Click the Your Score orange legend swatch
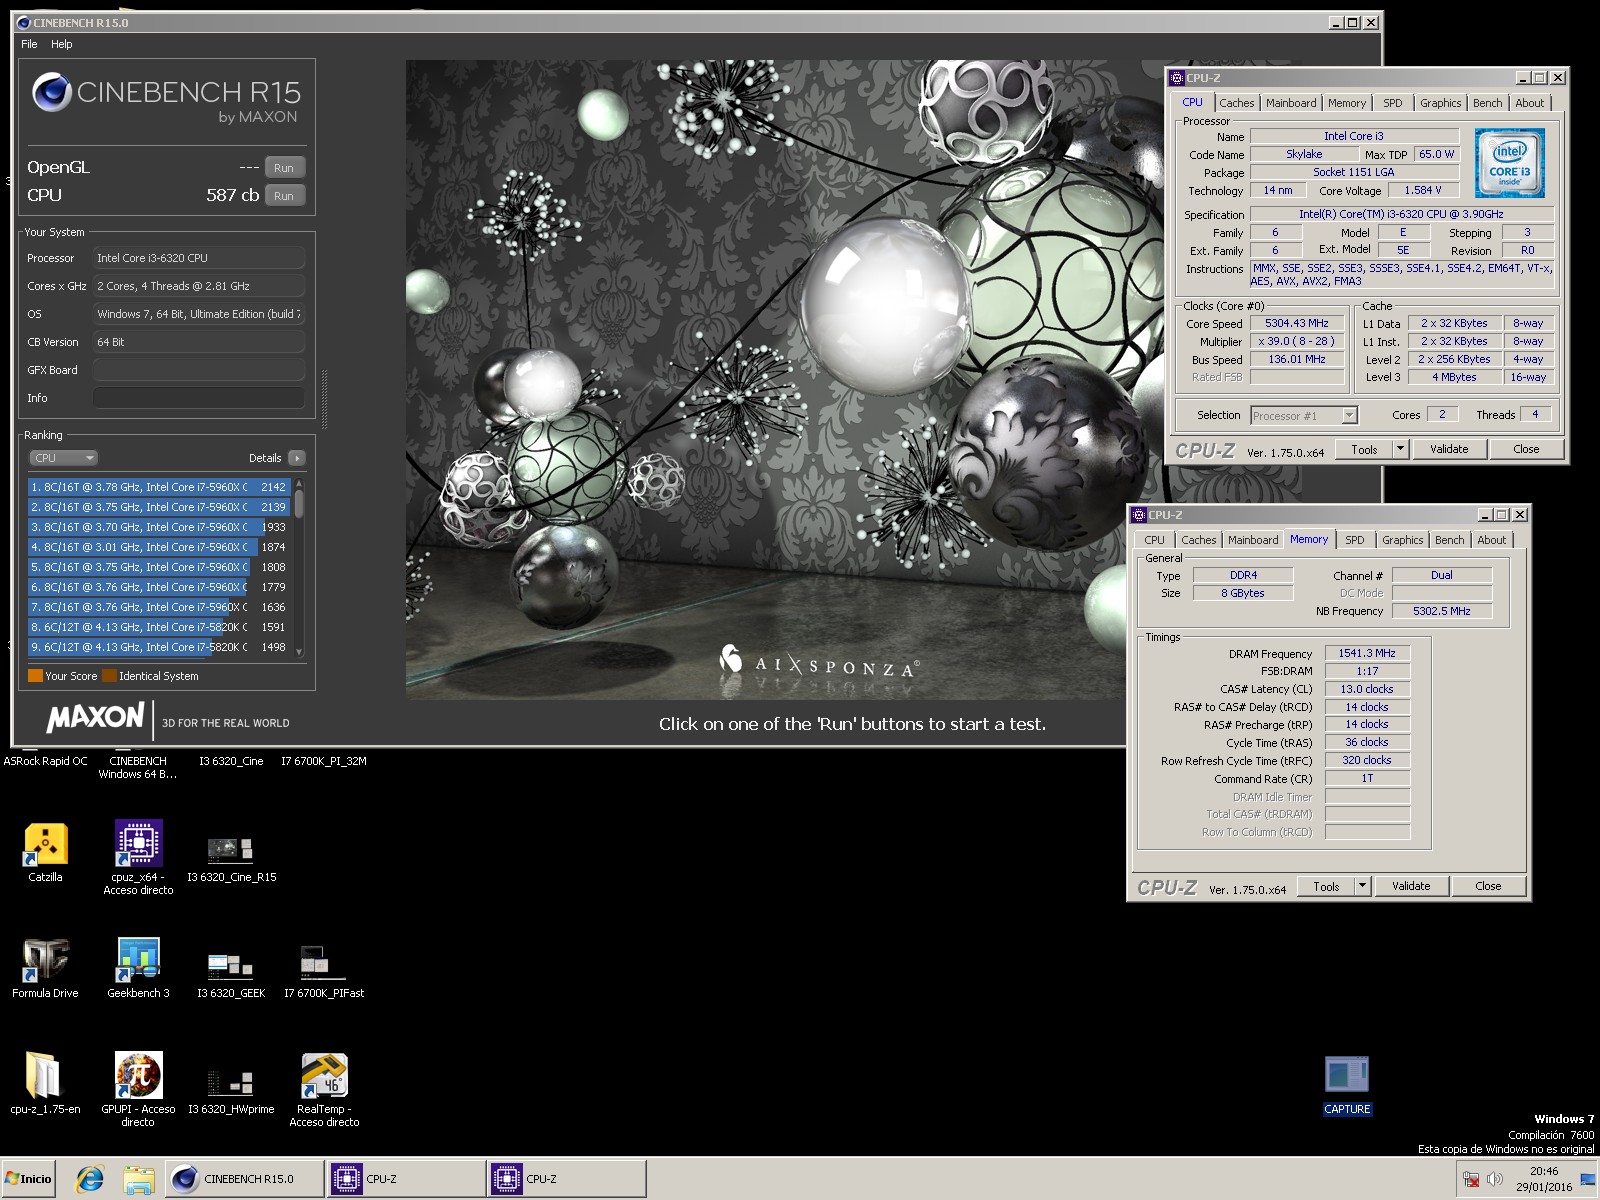This screenshot has height=1200, width=1600. (x=35, y=676)
